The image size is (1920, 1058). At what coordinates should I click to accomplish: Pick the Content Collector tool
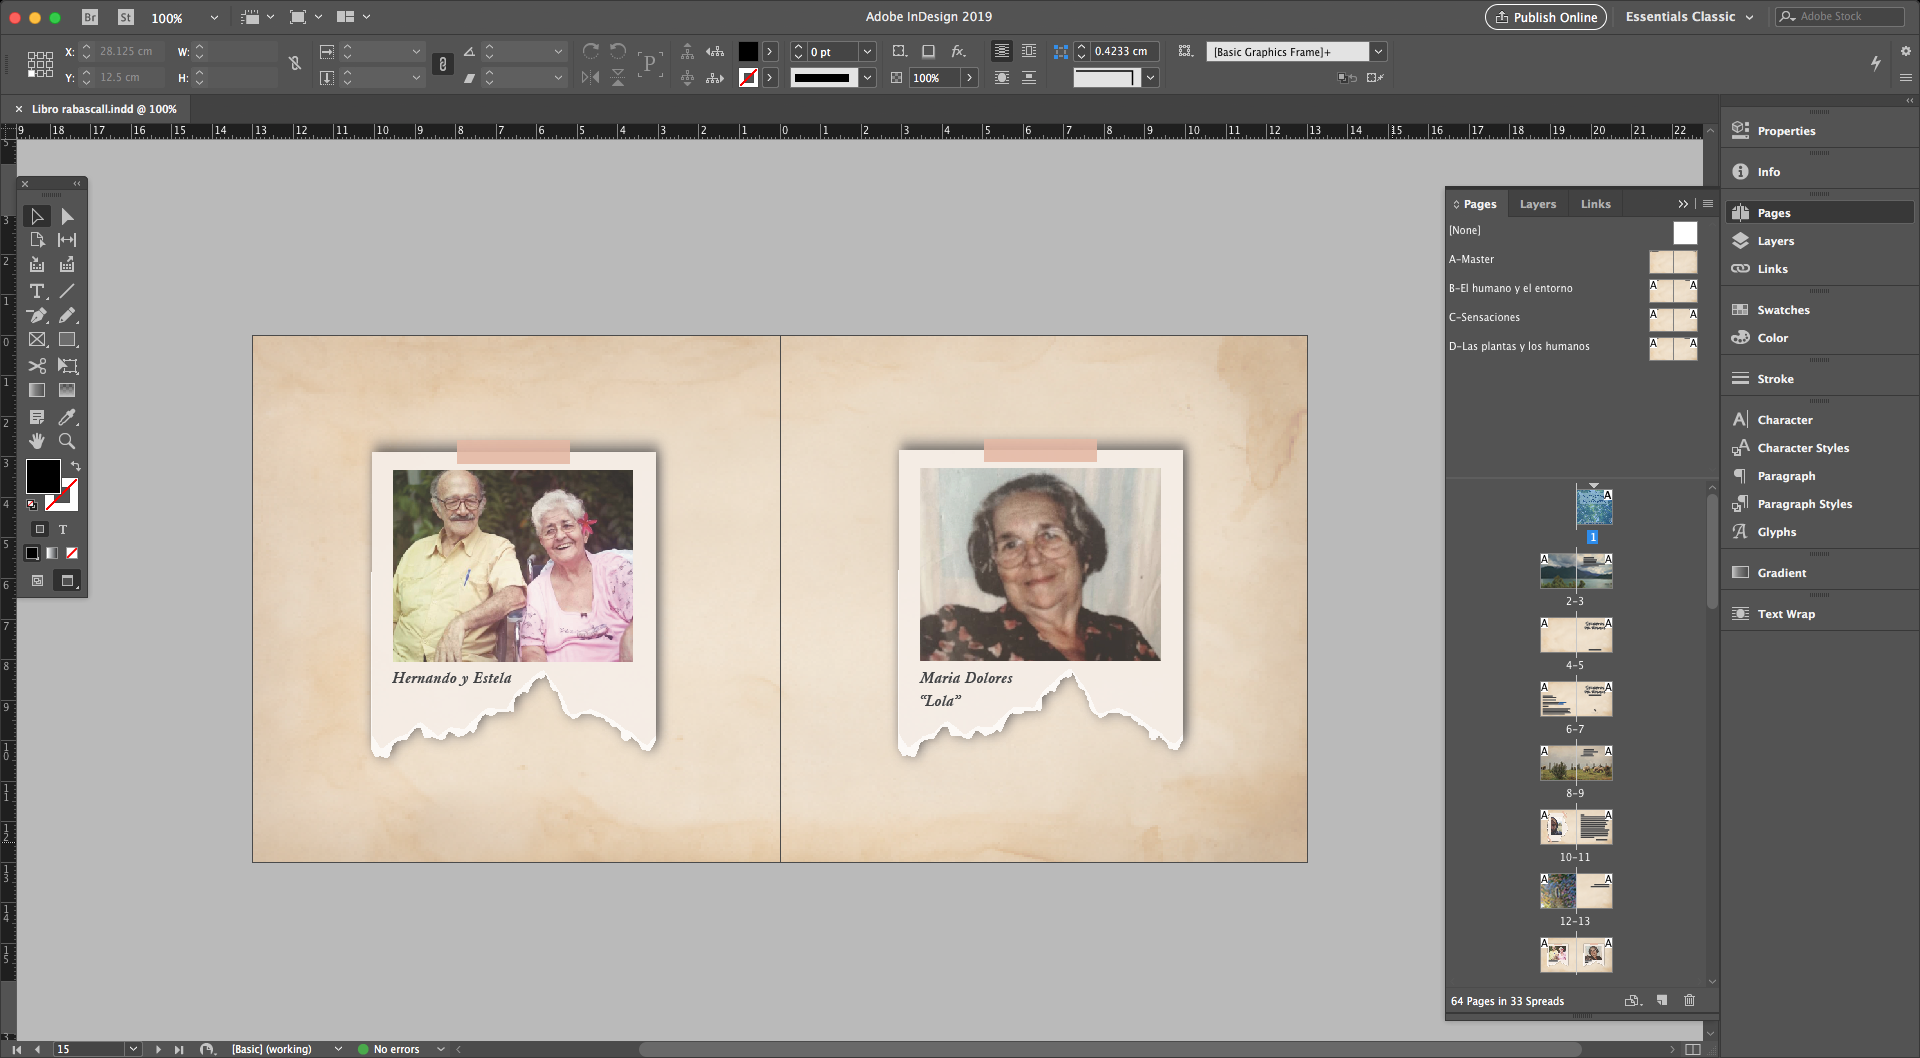(x=37, y=265)
